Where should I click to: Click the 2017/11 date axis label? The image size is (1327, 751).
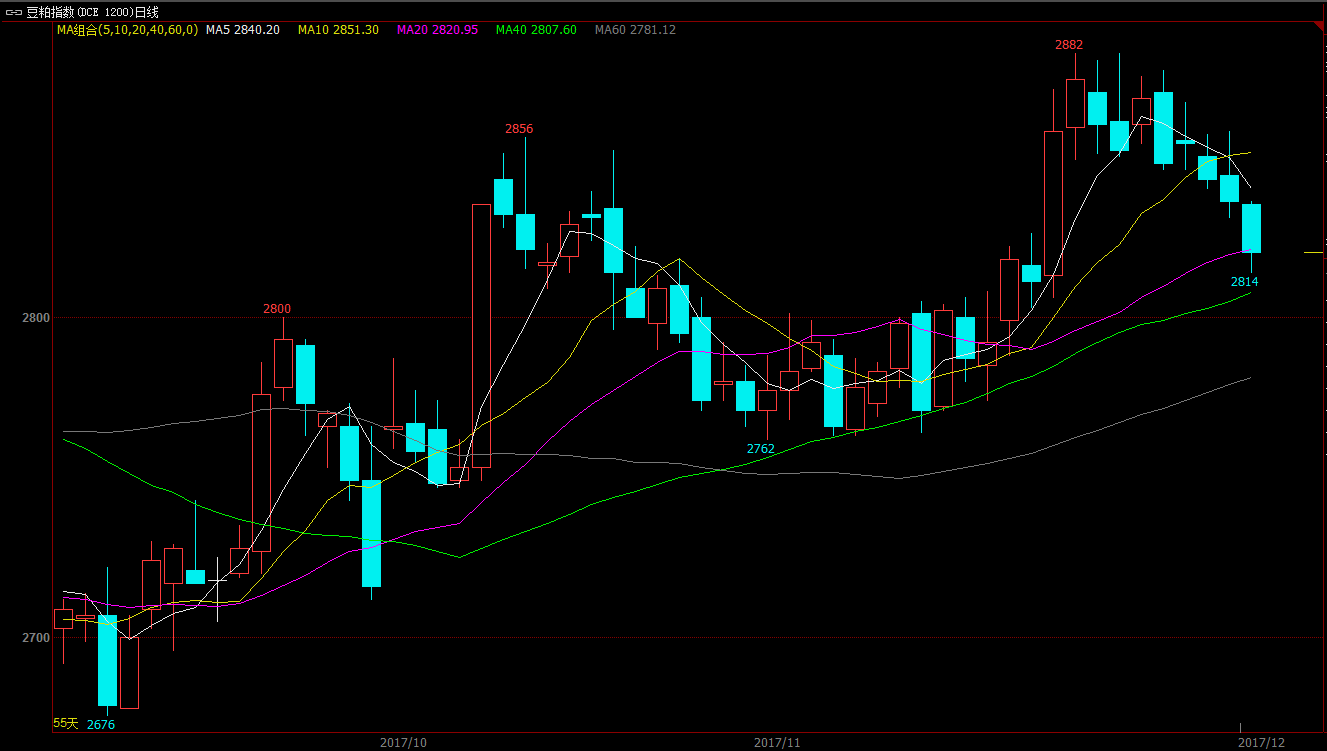click(x=777, y=742)
